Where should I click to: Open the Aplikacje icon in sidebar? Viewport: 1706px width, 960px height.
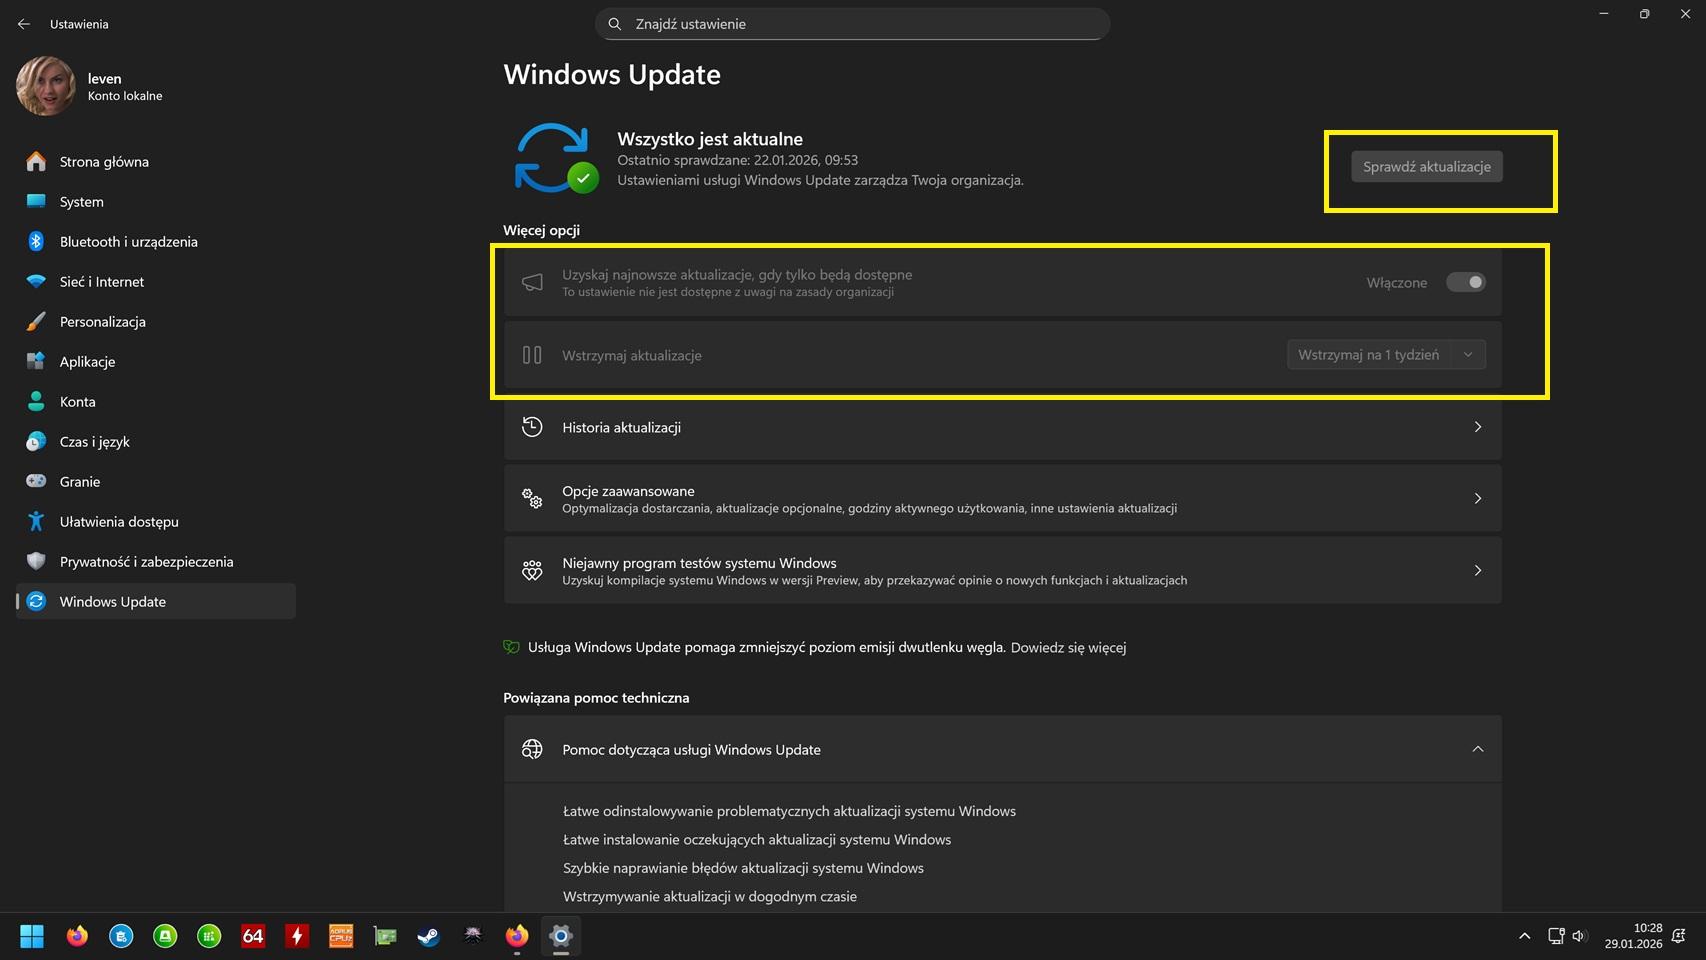point(36,361)
